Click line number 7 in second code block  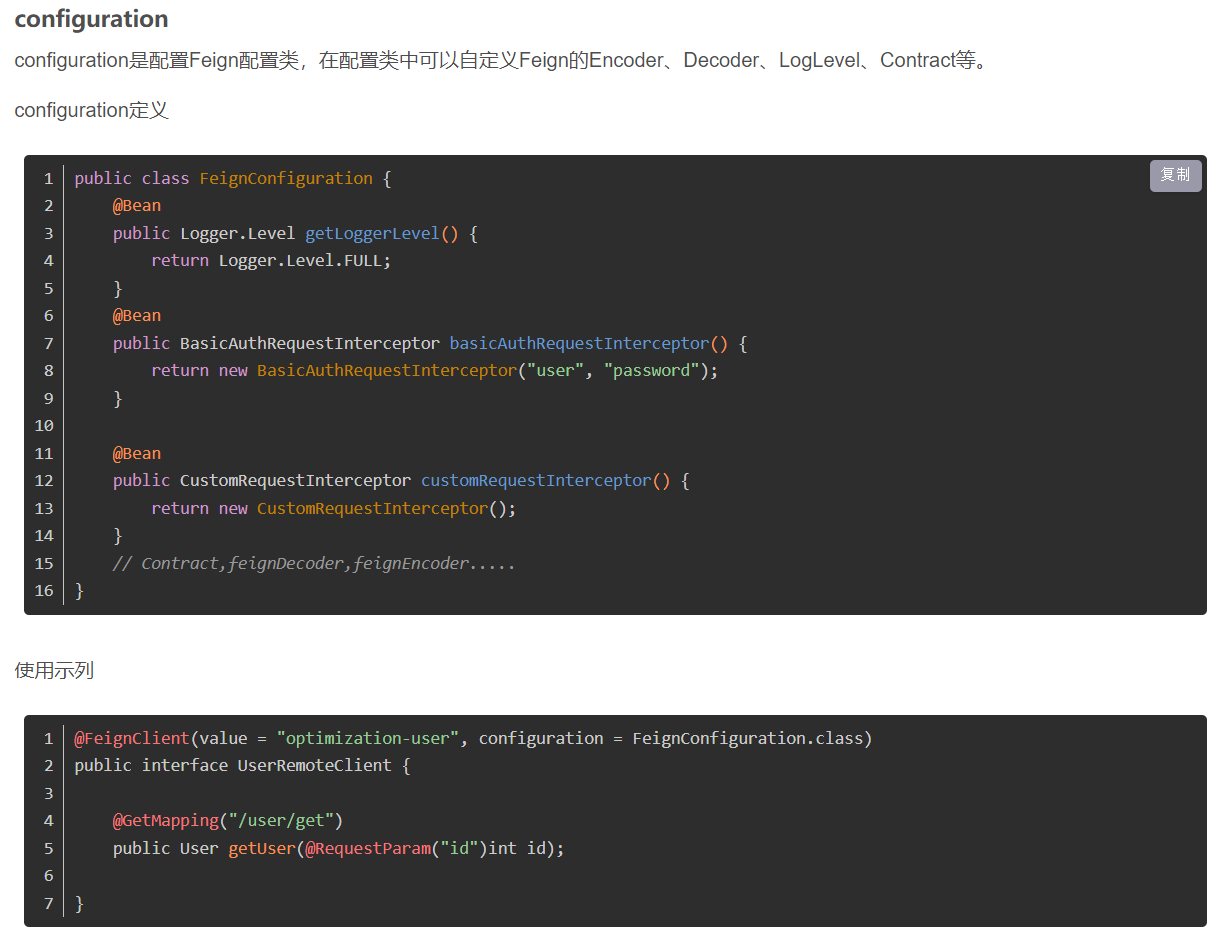click(48, 903)
